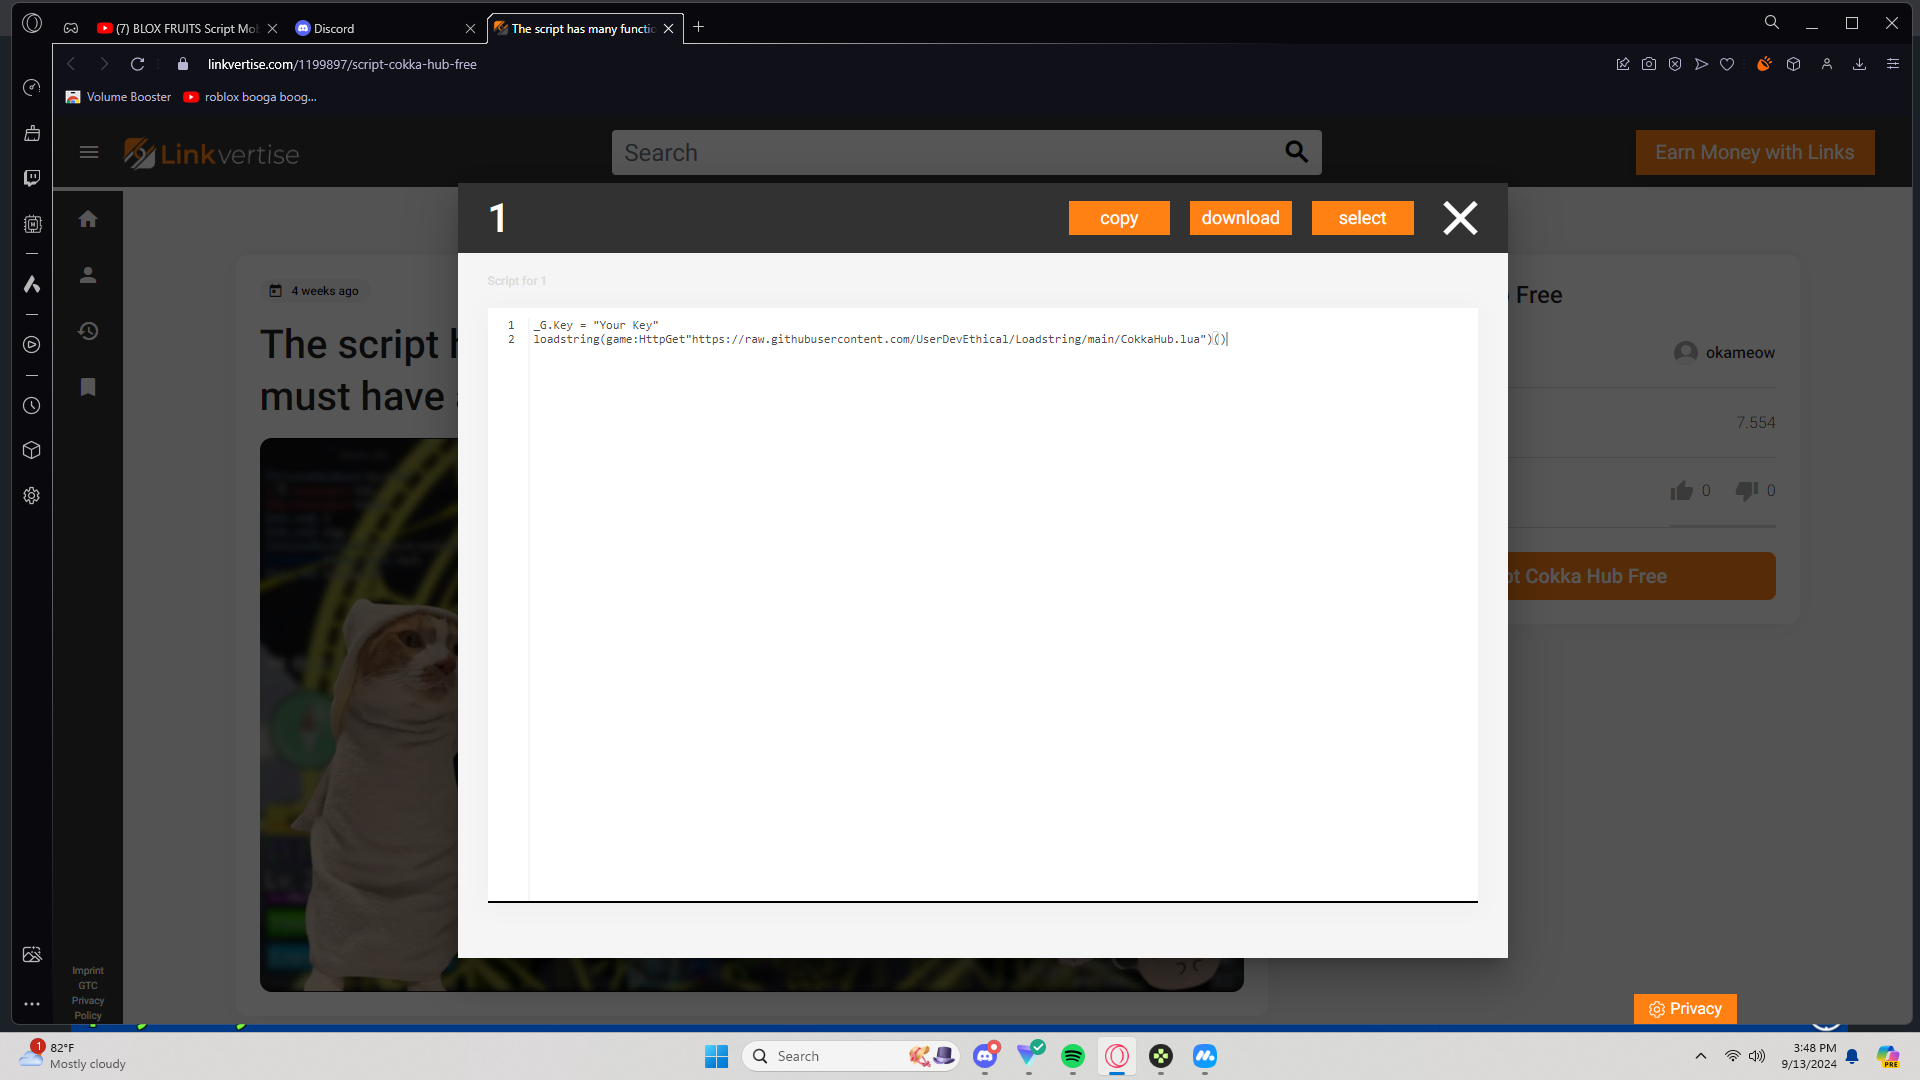This screenshot has width=1920, height=1080.
Task: Open Extensions cube in Opera sidebar
Action: click(32, 450)
